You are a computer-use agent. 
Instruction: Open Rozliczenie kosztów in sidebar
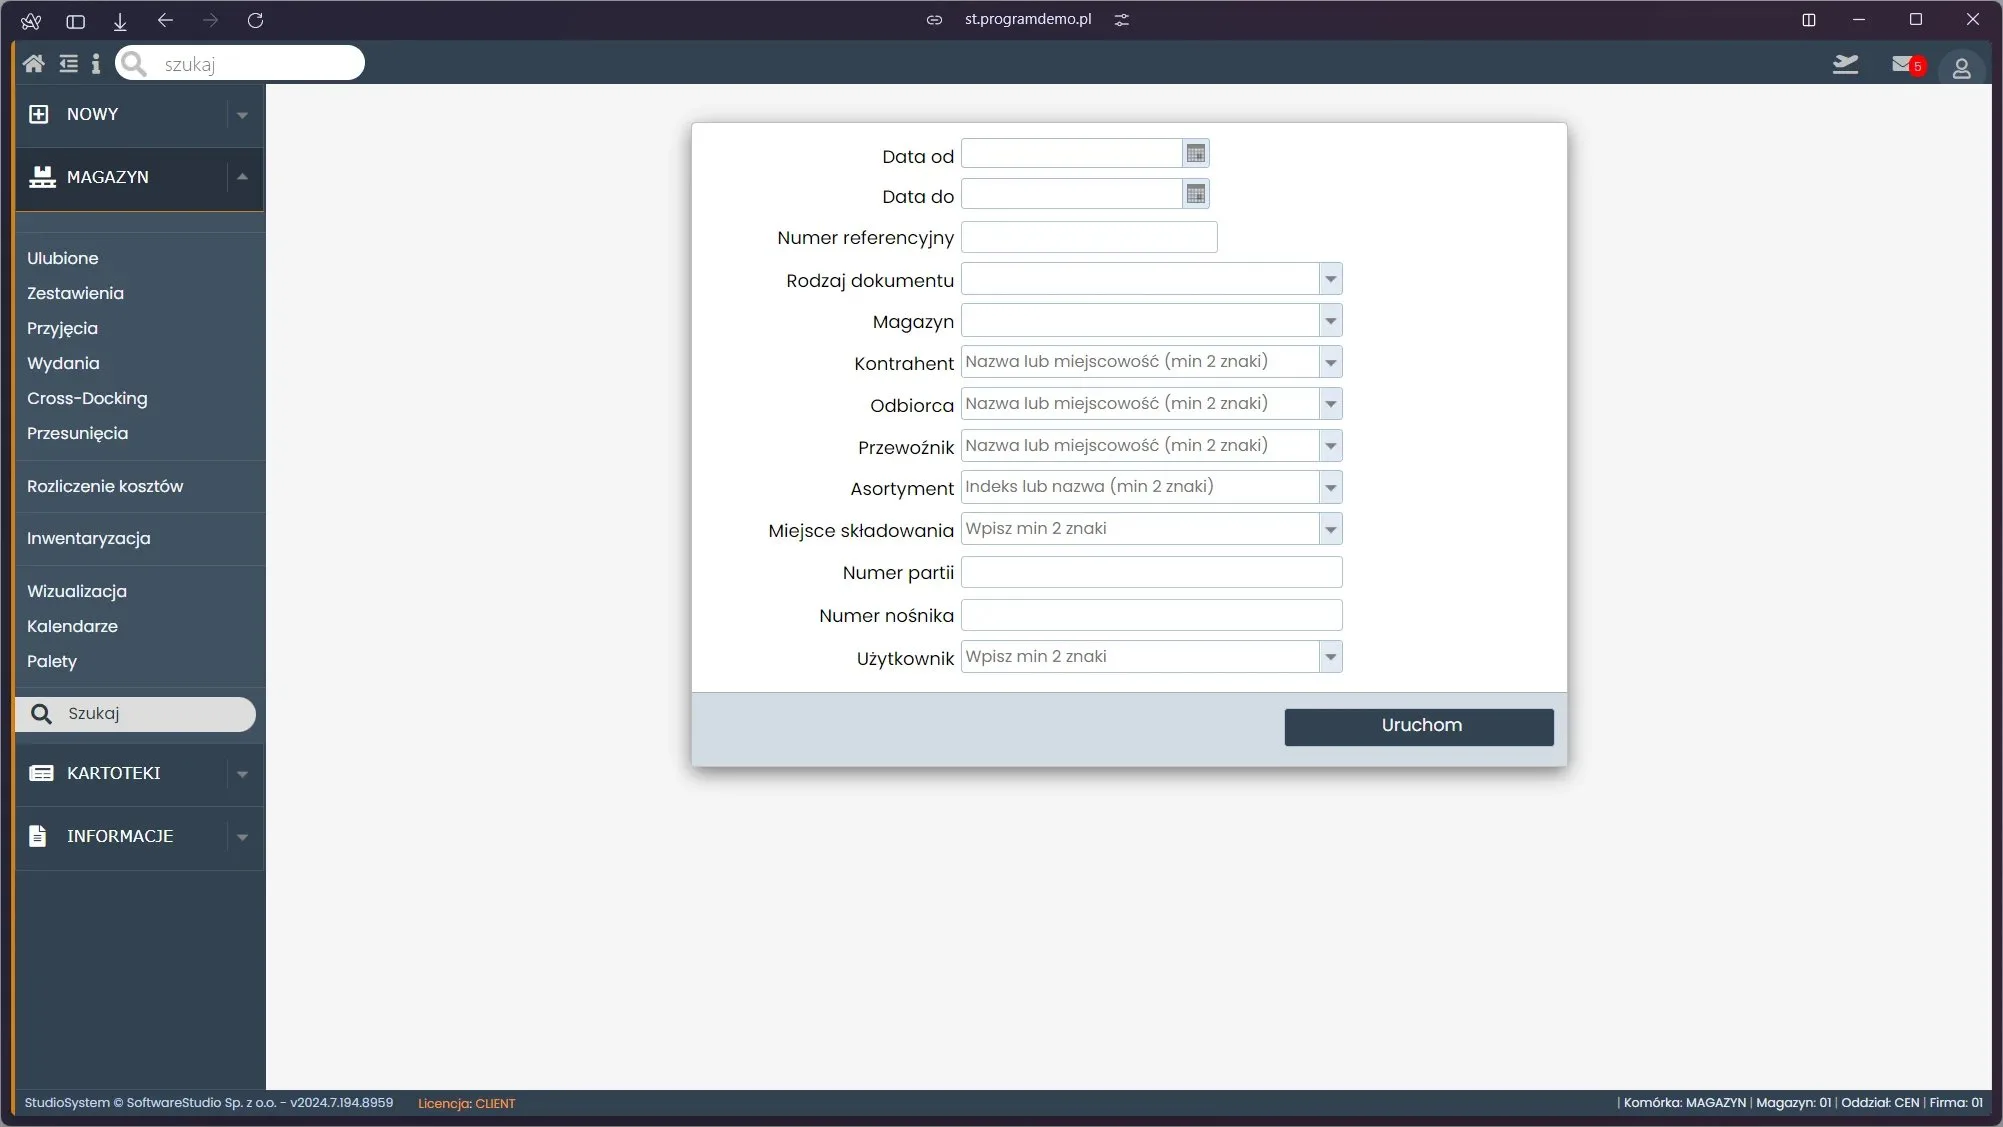click(105, 486)
